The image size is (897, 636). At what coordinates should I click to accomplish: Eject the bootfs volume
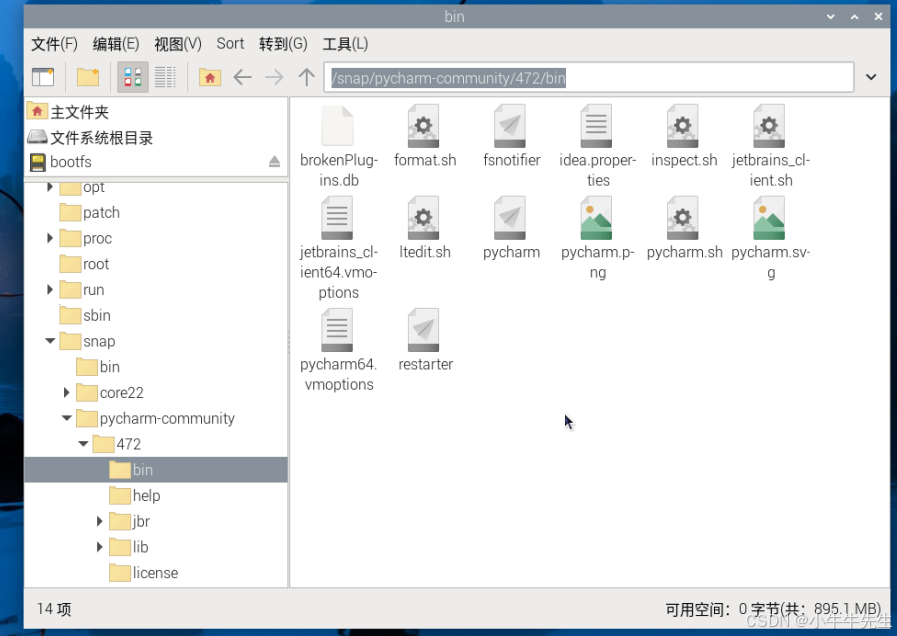275,162
